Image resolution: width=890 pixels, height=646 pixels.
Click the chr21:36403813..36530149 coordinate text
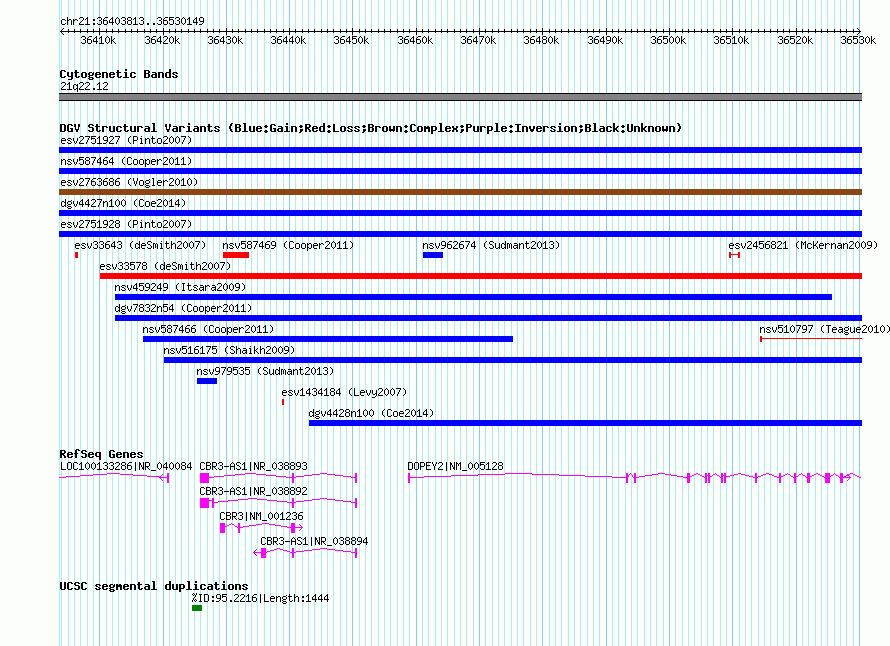point(132,21)
